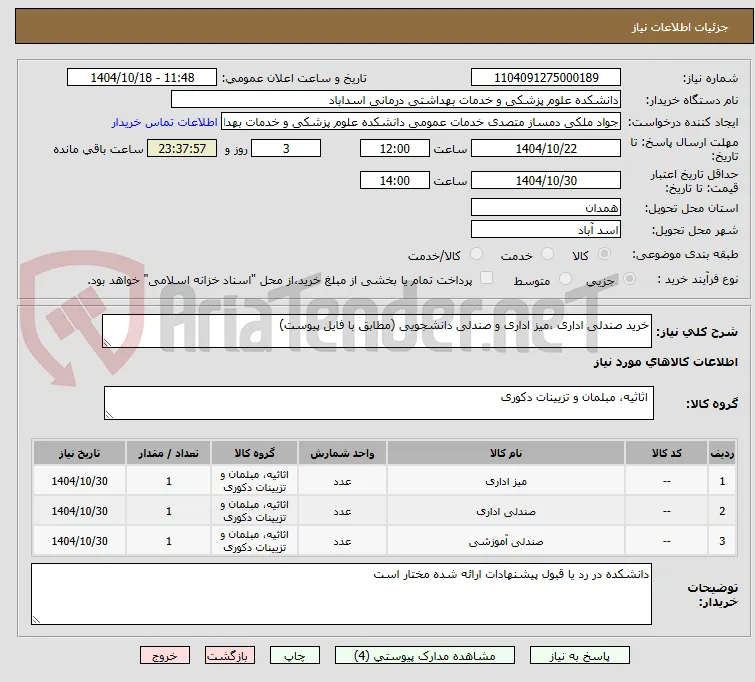Click the remaining days field showing 3
The image size is (755, 682).
pyautogui.click(x=286, y=148)
